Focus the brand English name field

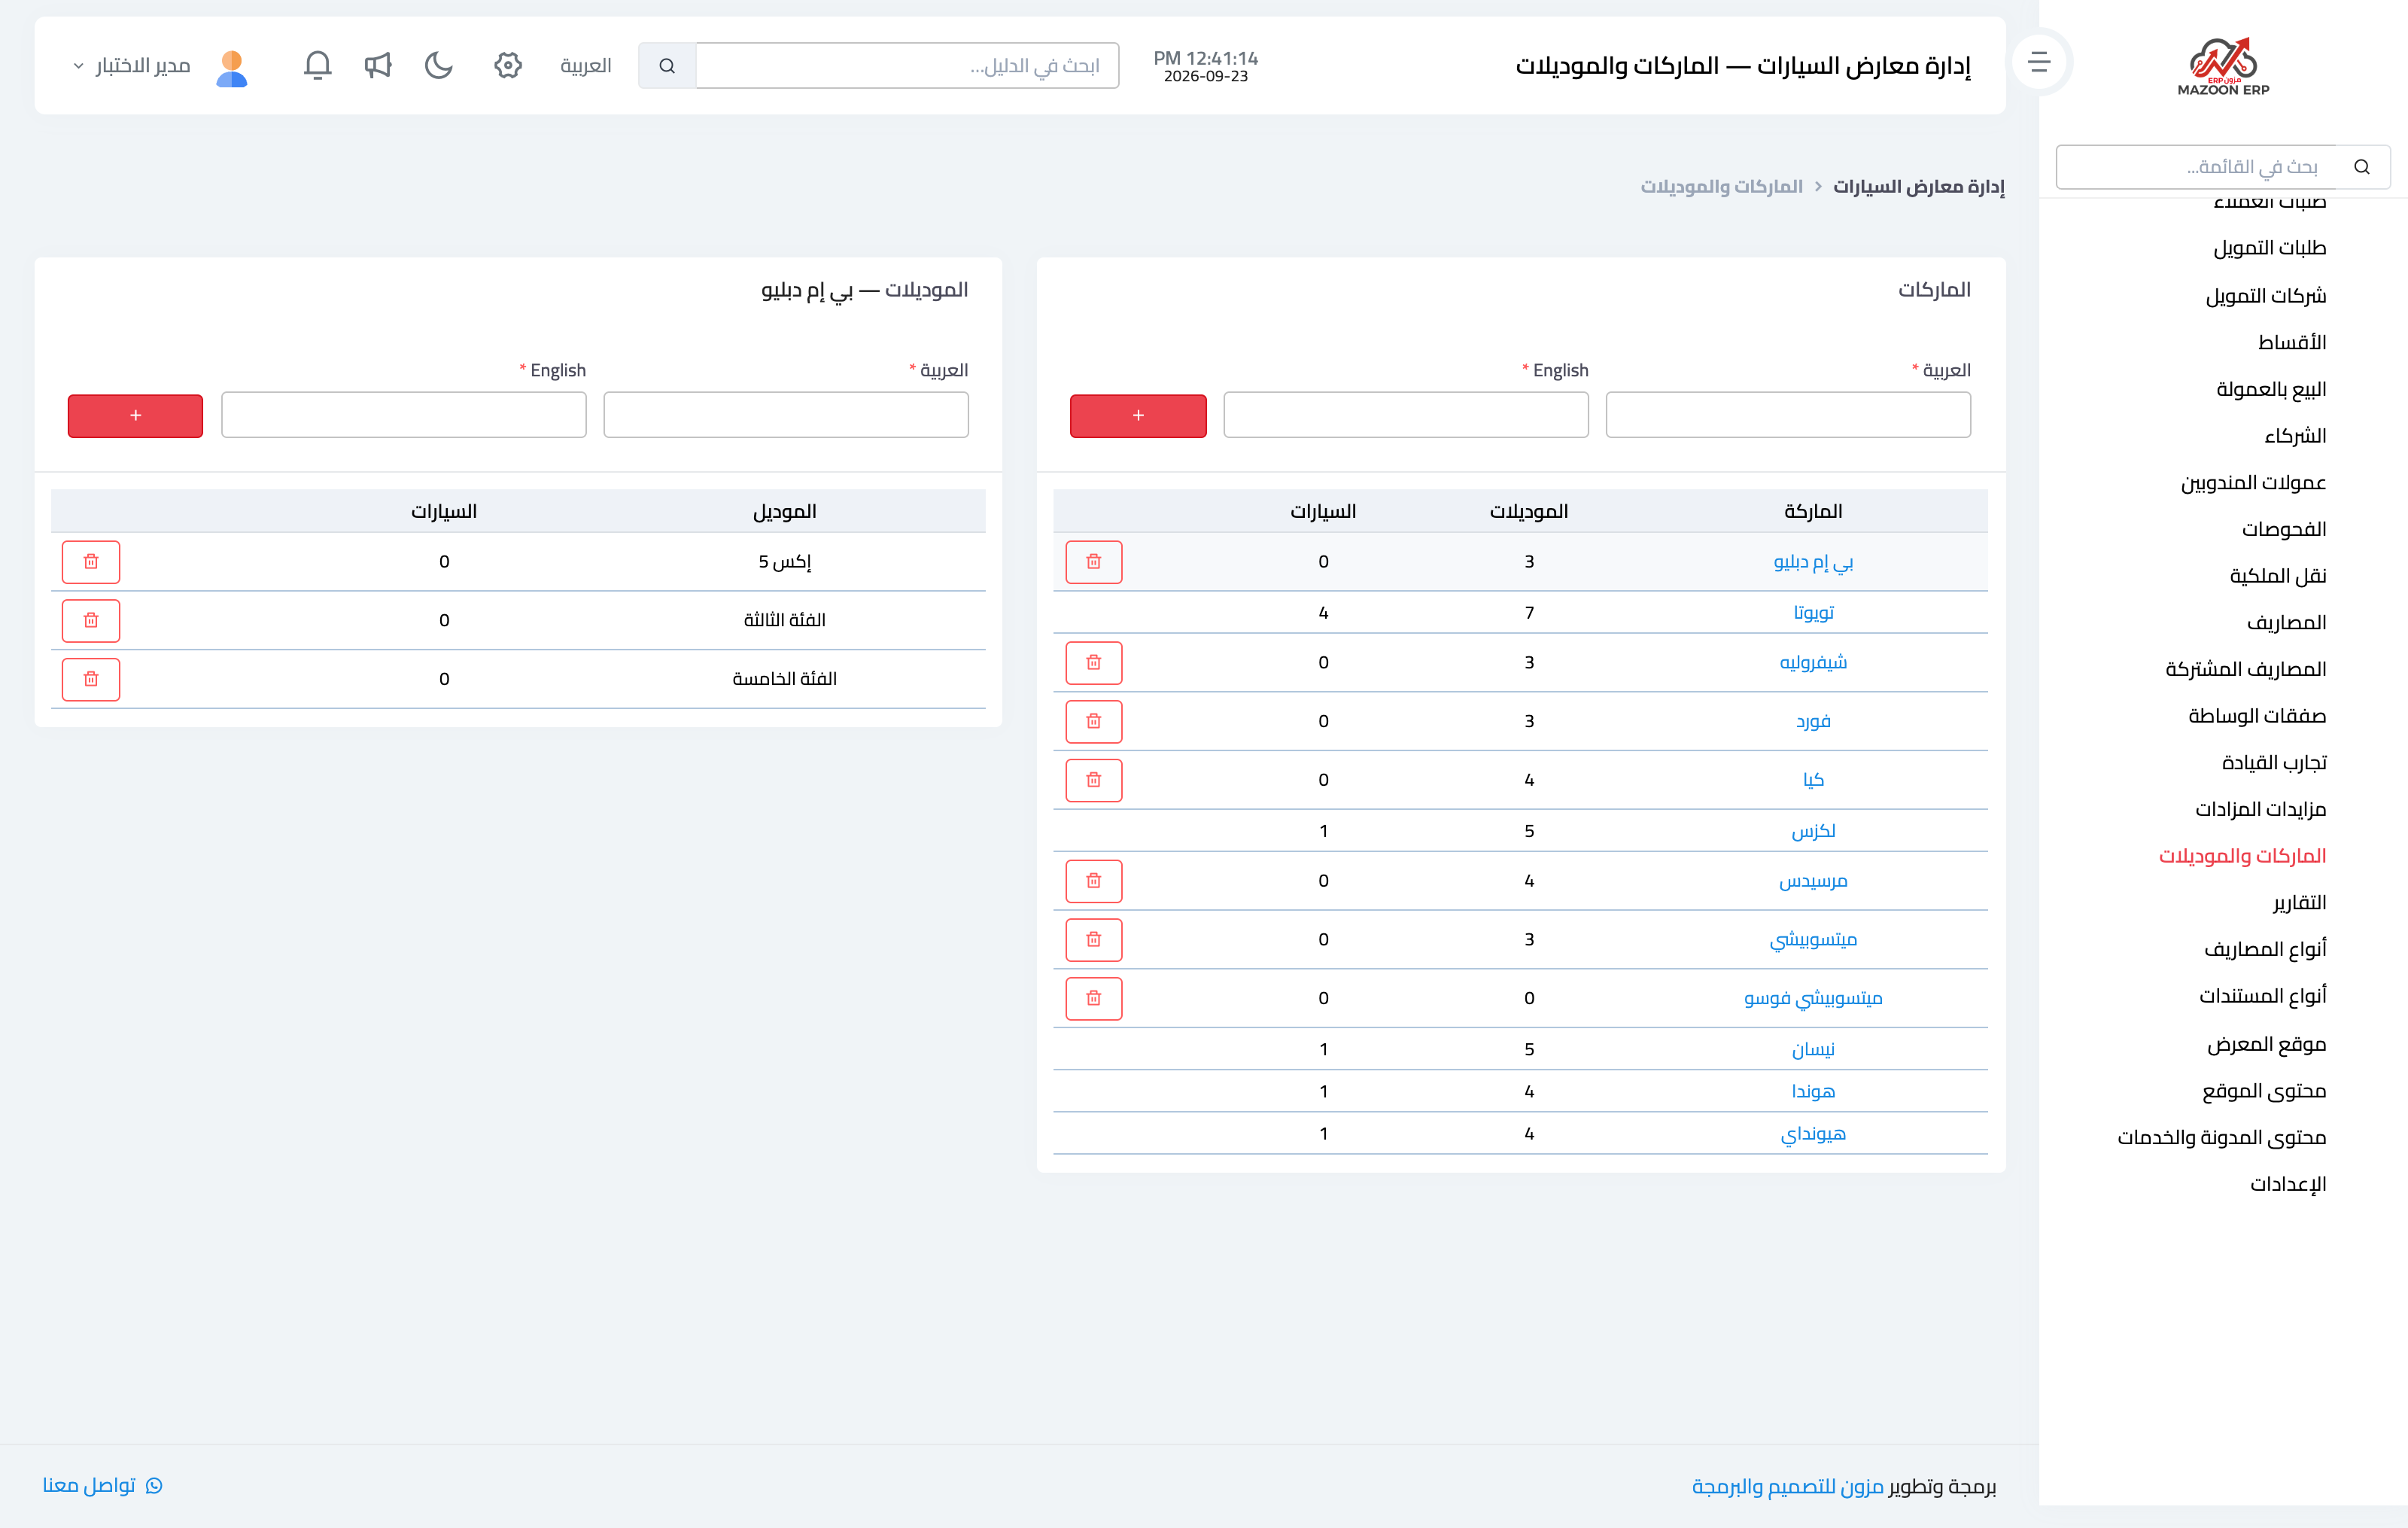(x=1406, y=415)
